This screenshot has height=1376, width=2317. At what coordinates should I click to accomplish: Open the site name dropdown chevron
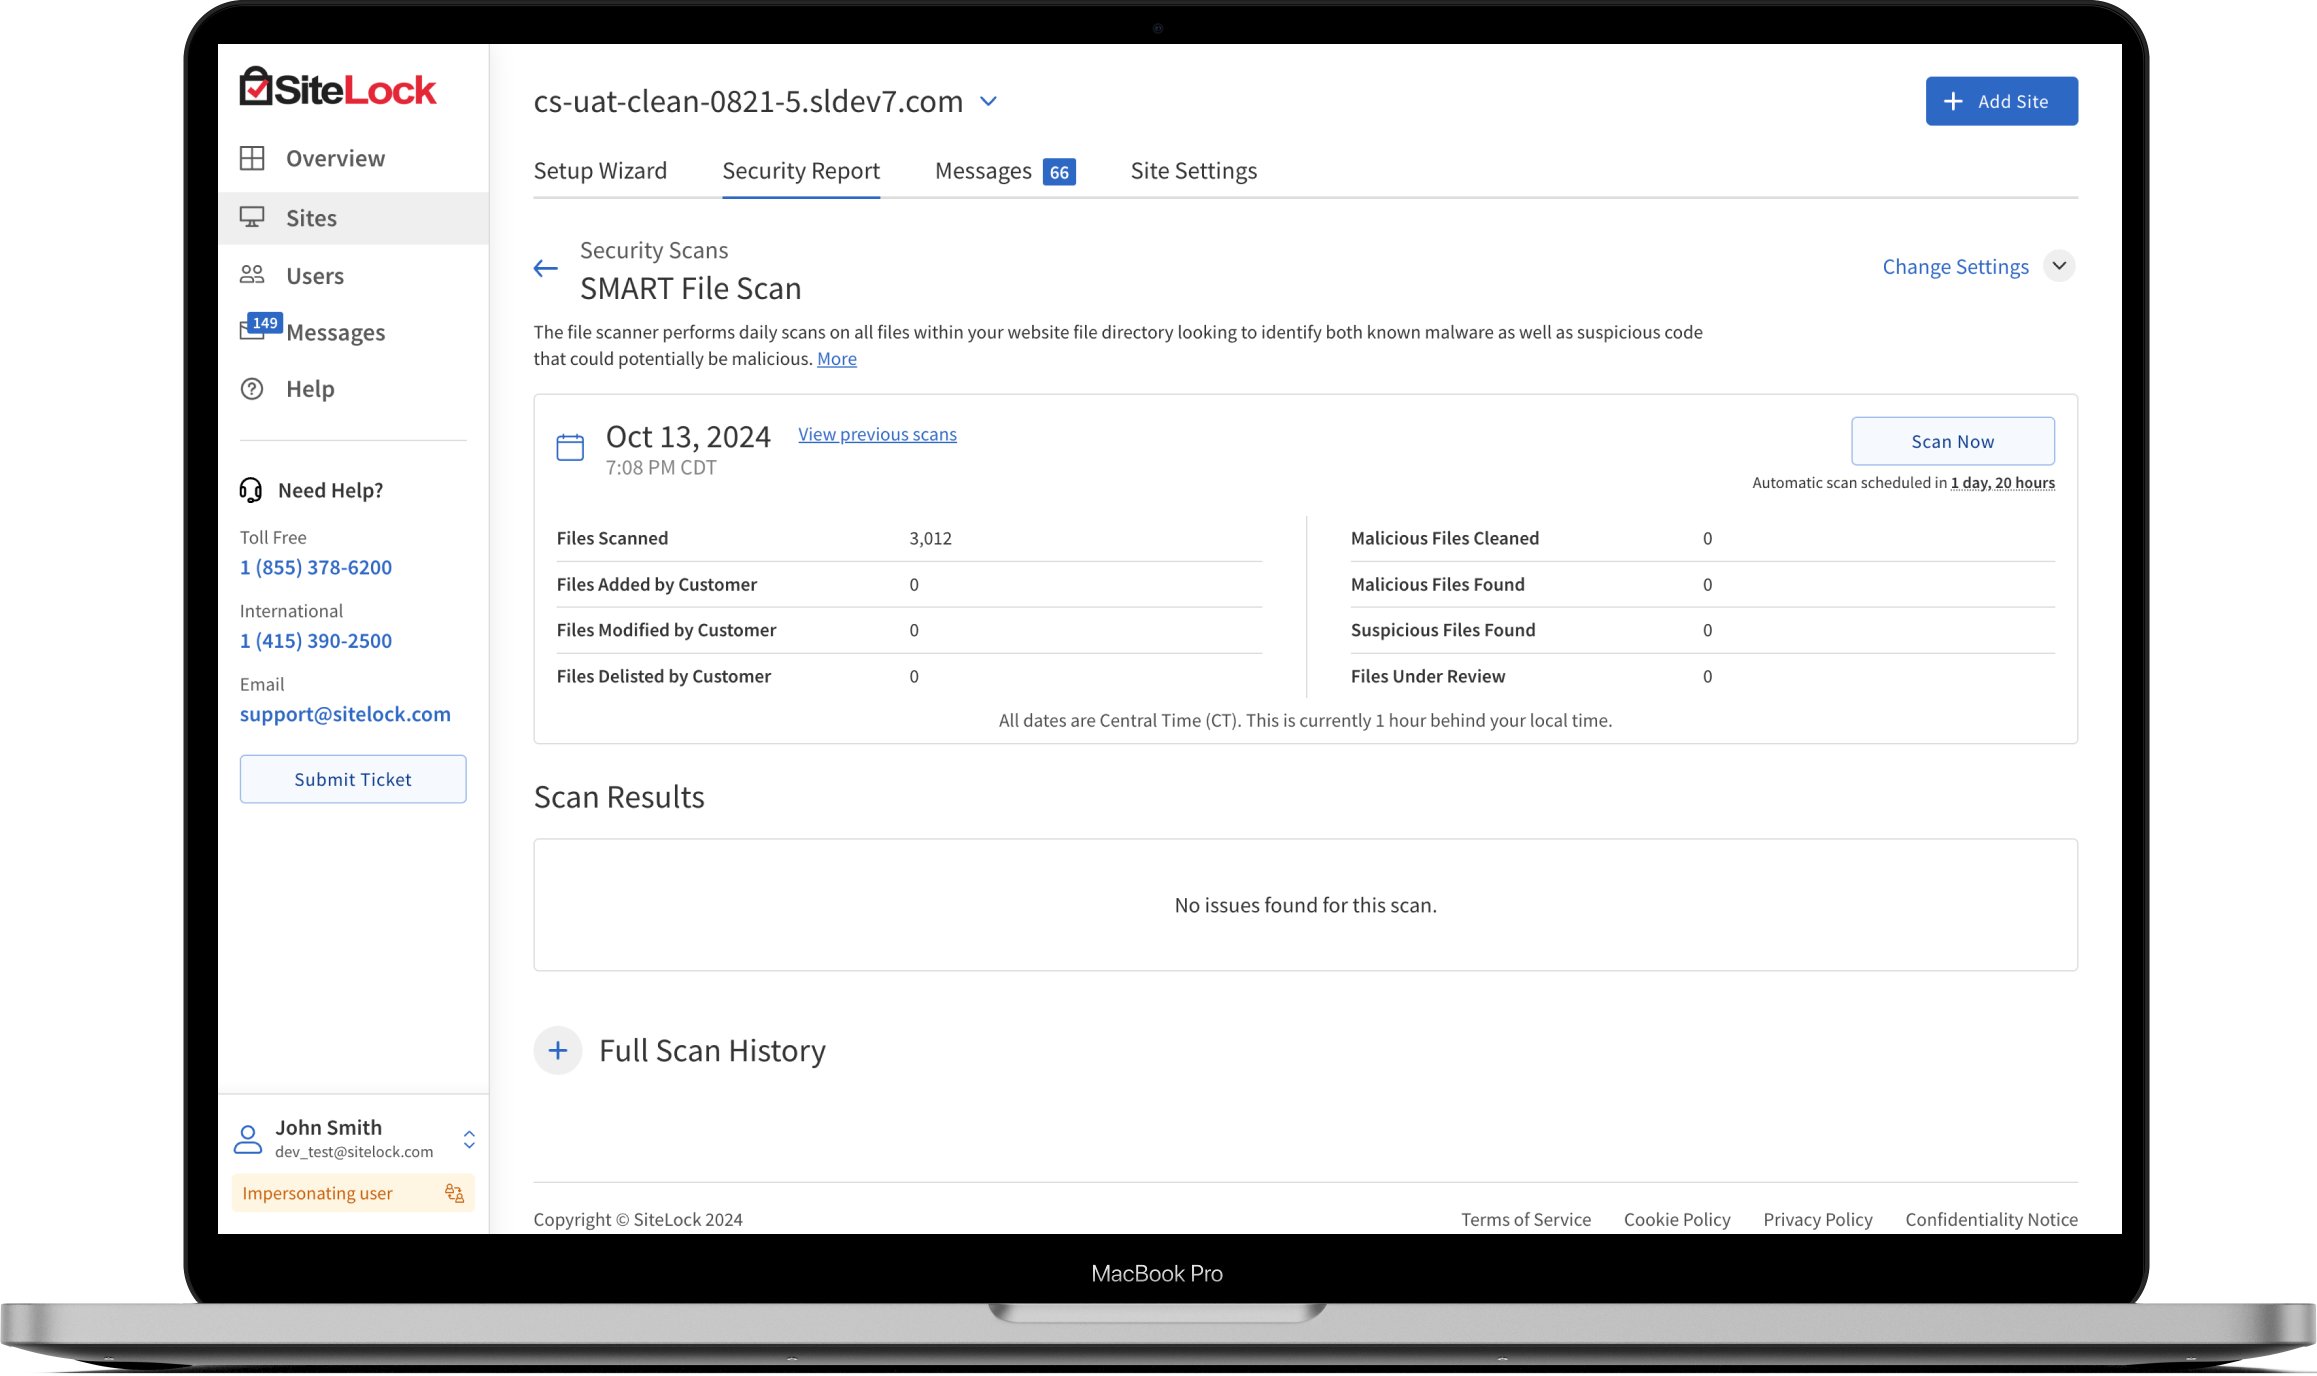988,101
